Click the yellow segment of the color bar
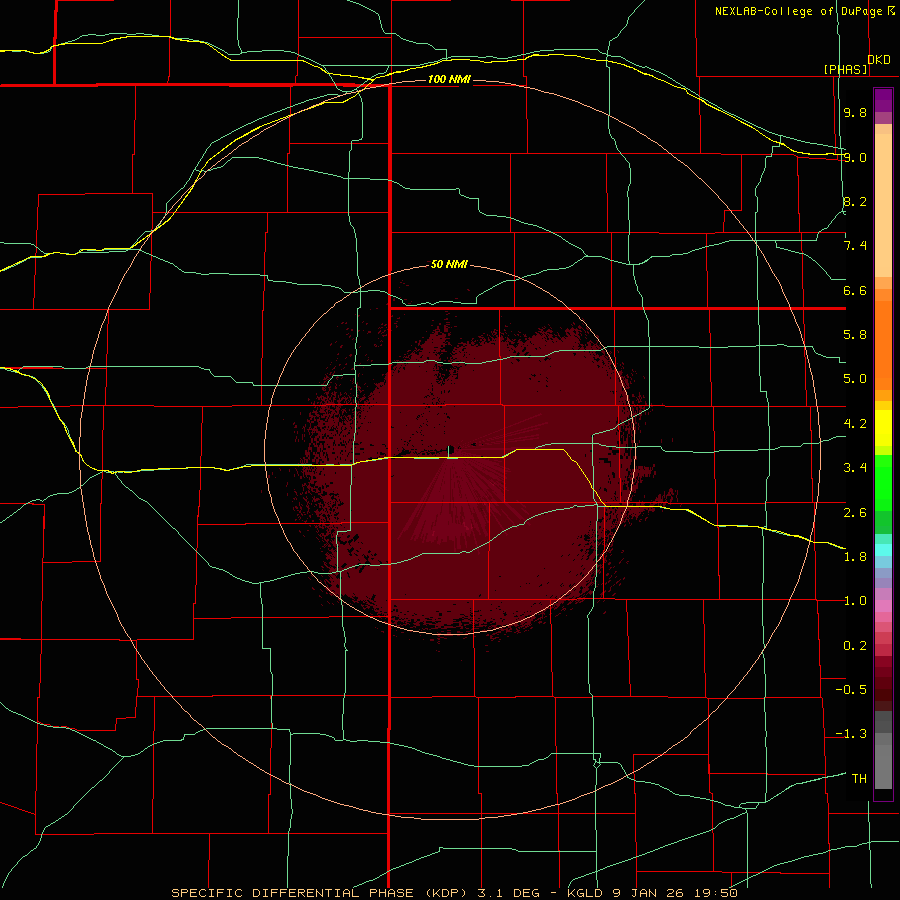Viewport: 900px width, 900px height. tap(883, 428)
